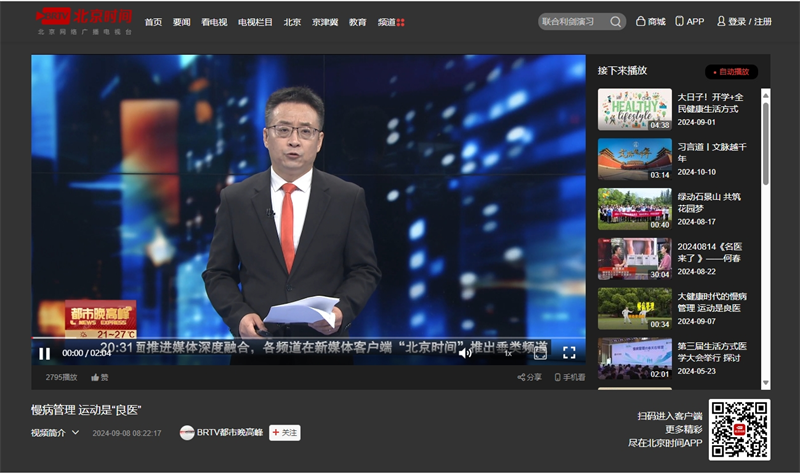Click the BRTV都市晚高峰 channel avatar
This screenshot has width=800, height=474.
point(187,433)
